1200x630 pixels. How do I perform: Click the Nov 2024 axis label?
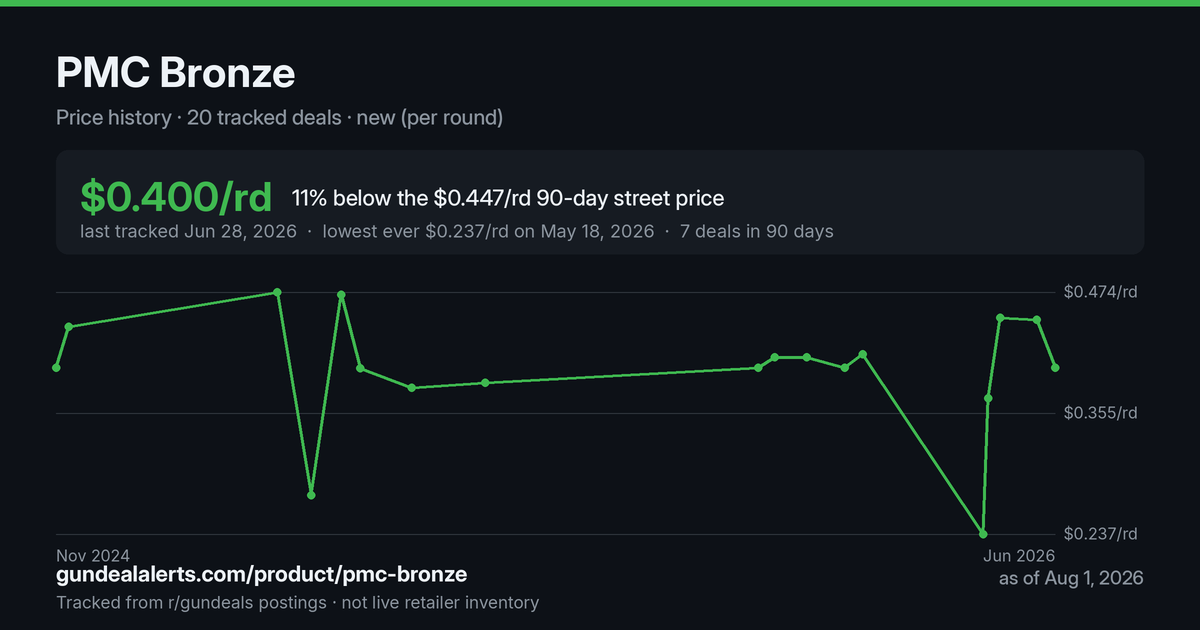coord(93,555)
